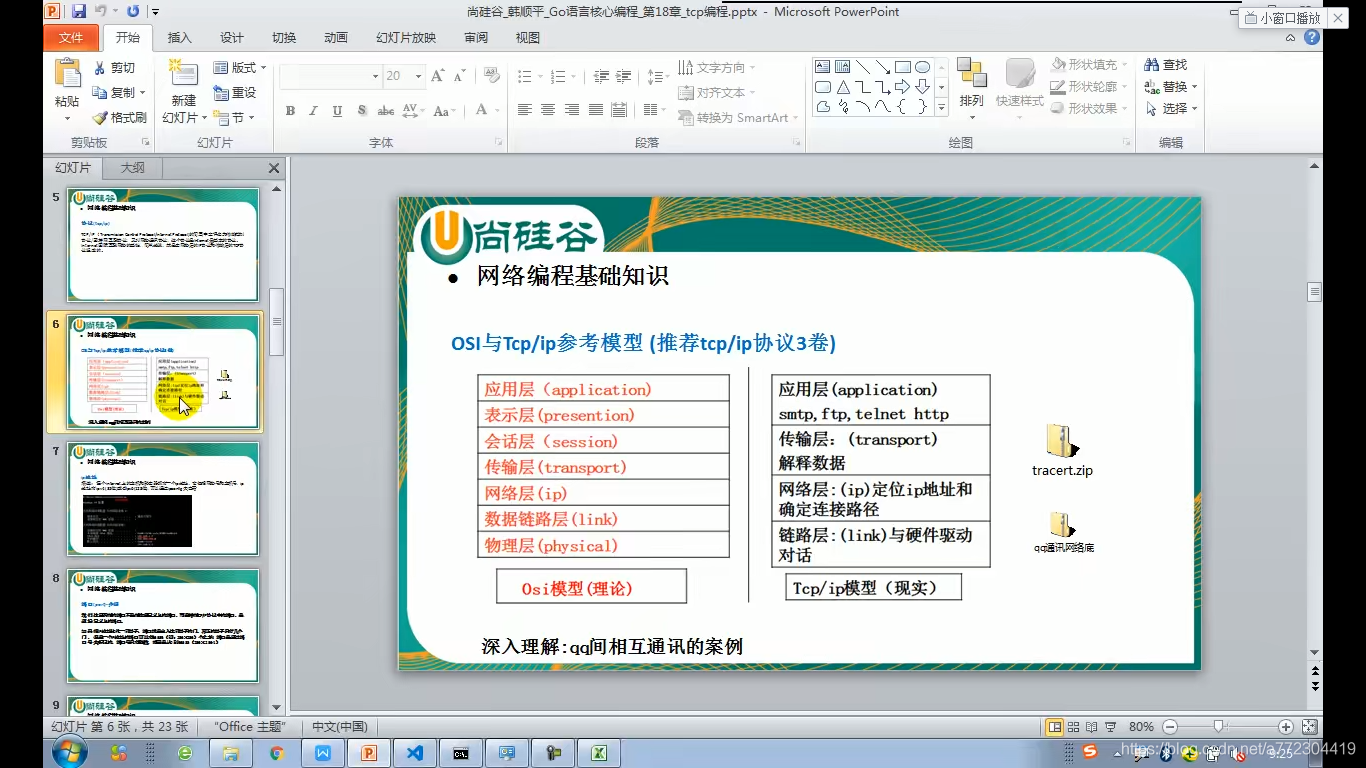Image resolution: width=1366 pixels, height=768 pixels.
Task: Click the zoom slider handle
Action: [1217, 727]
